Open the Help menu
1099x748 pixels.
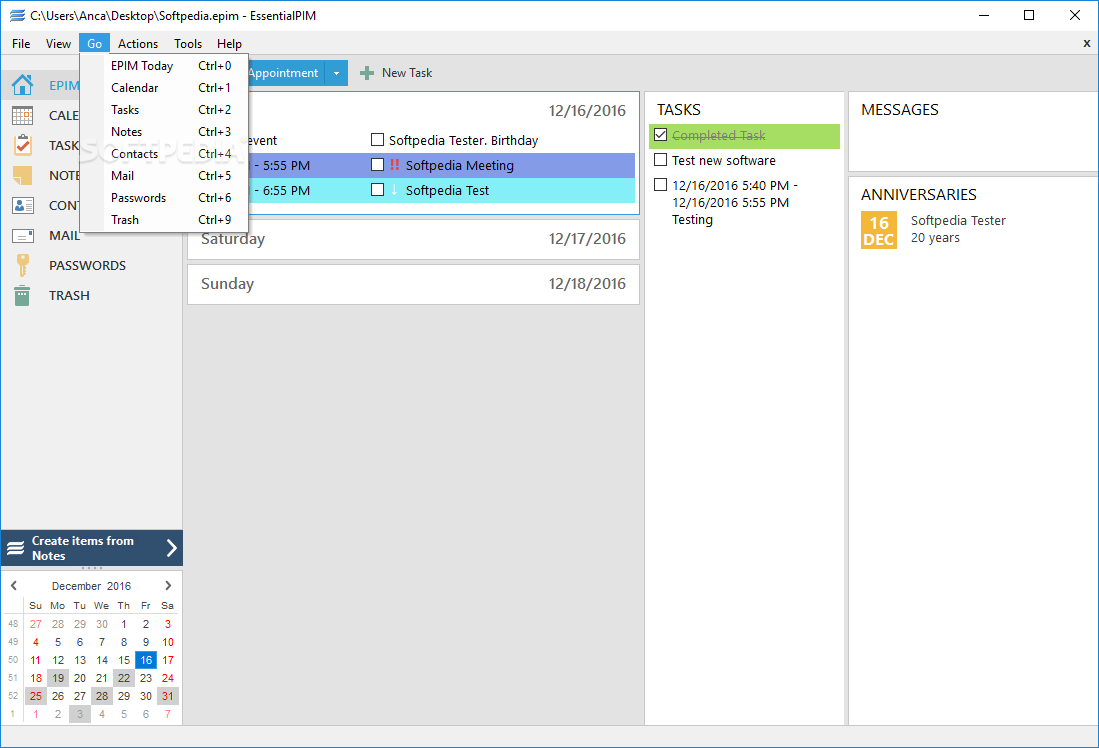229,43
